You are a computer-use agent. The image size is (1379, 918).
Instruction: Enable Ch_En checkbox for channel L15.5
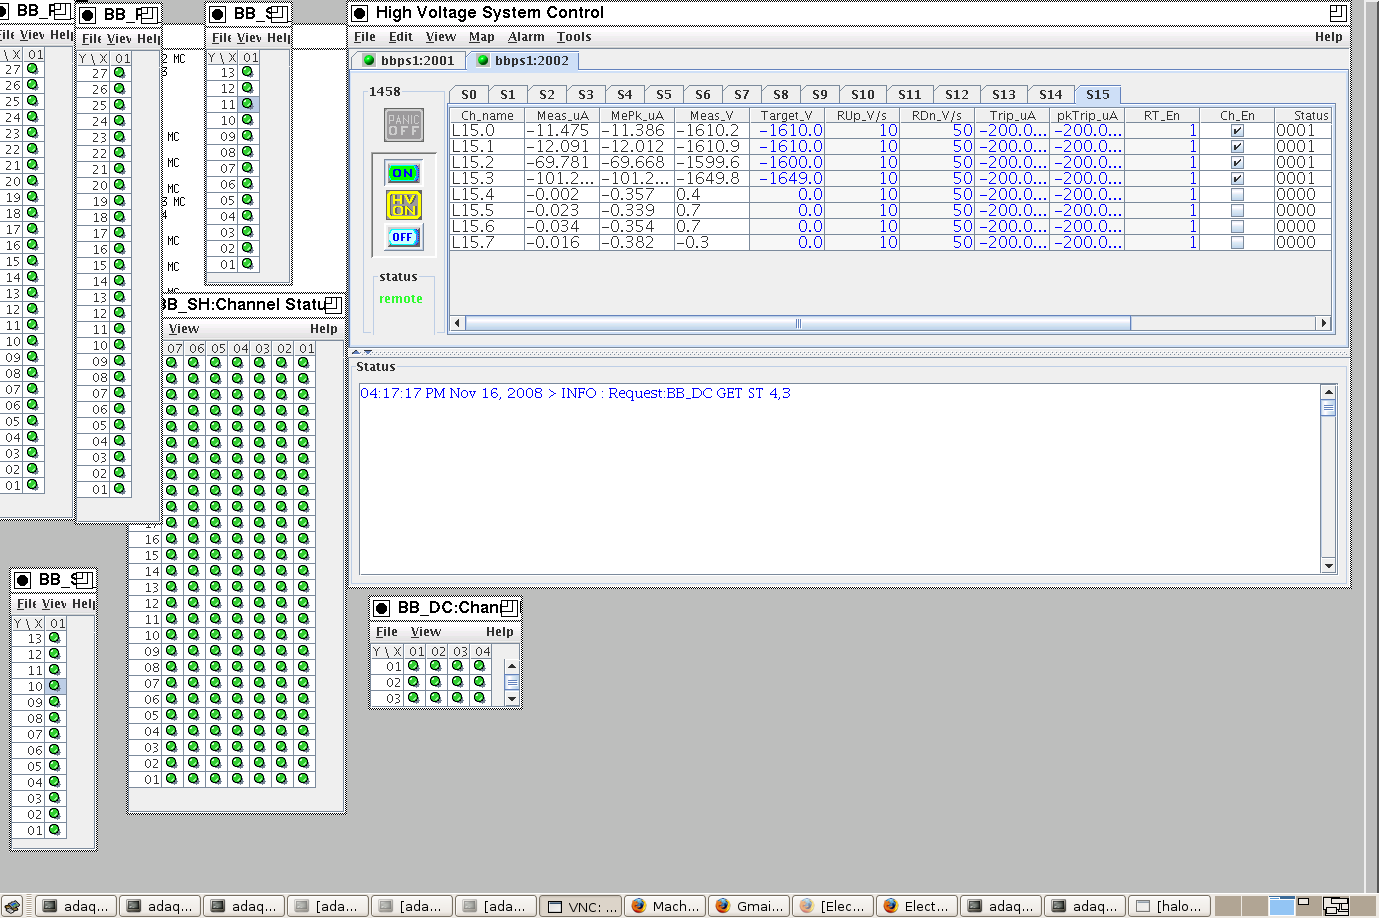[x=1237, y=211]
